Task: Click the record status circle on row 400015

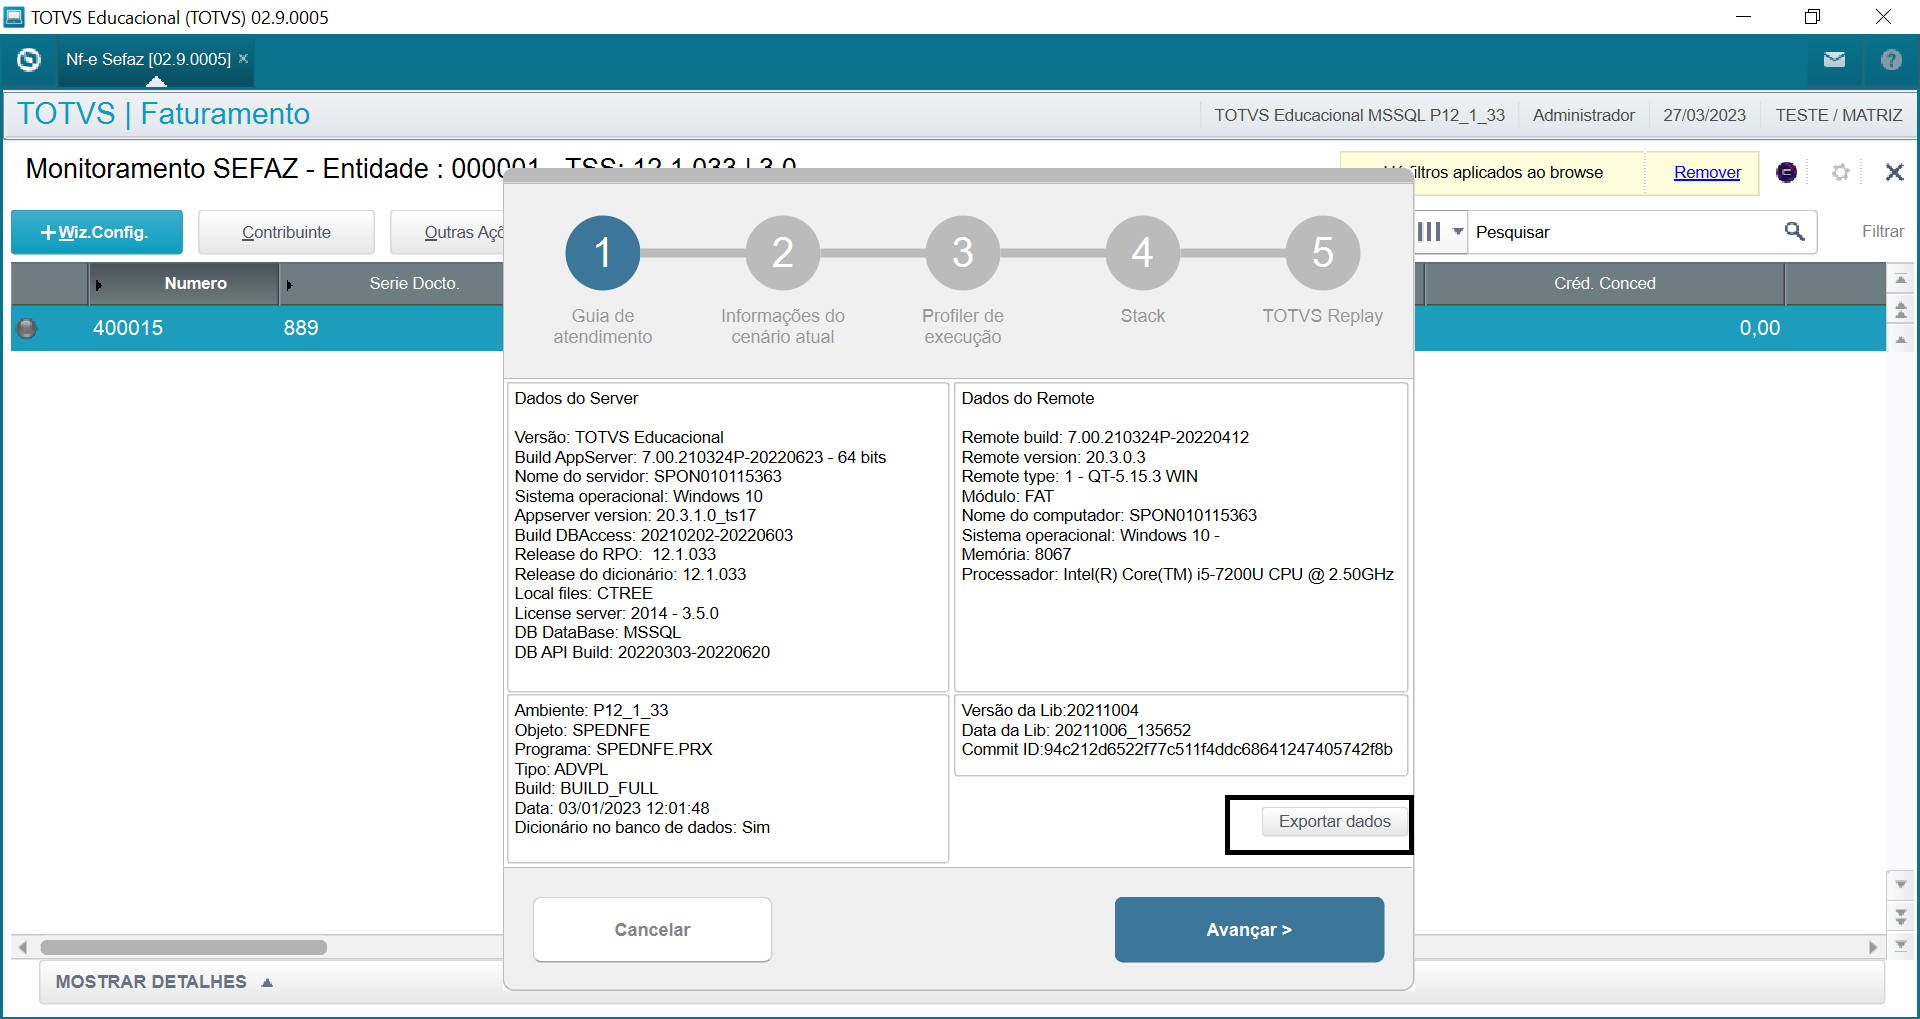Action: (25, 328)
